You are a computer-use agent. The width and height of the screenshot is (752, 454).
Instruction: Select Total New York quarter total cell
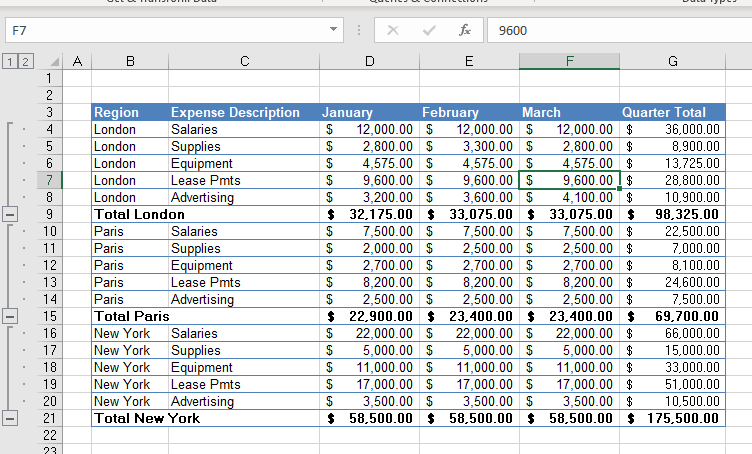point(671,418)
